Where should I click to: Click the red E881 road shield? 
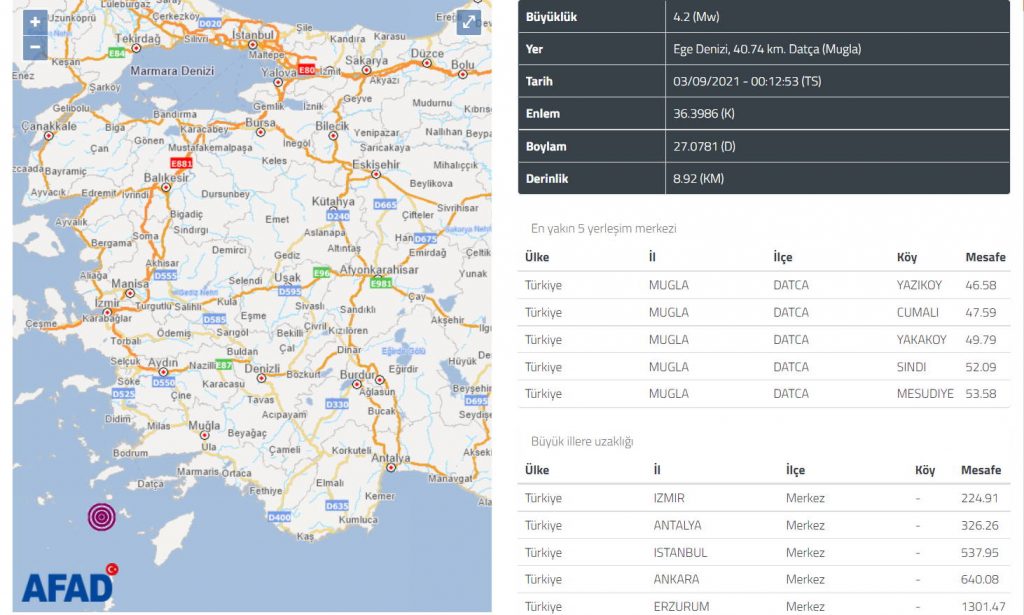181,162
